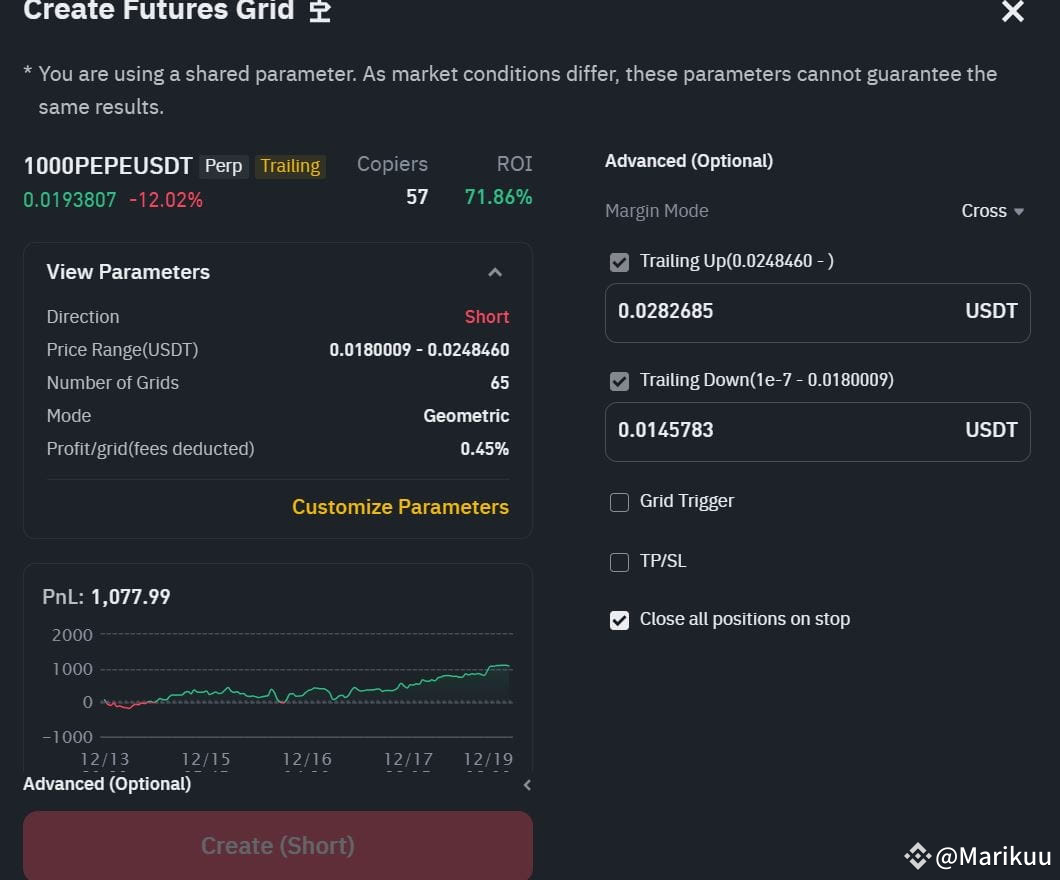Screen dimensions: 1060x880
Task: Click the Perp label badge
Action: click(223, 166)
